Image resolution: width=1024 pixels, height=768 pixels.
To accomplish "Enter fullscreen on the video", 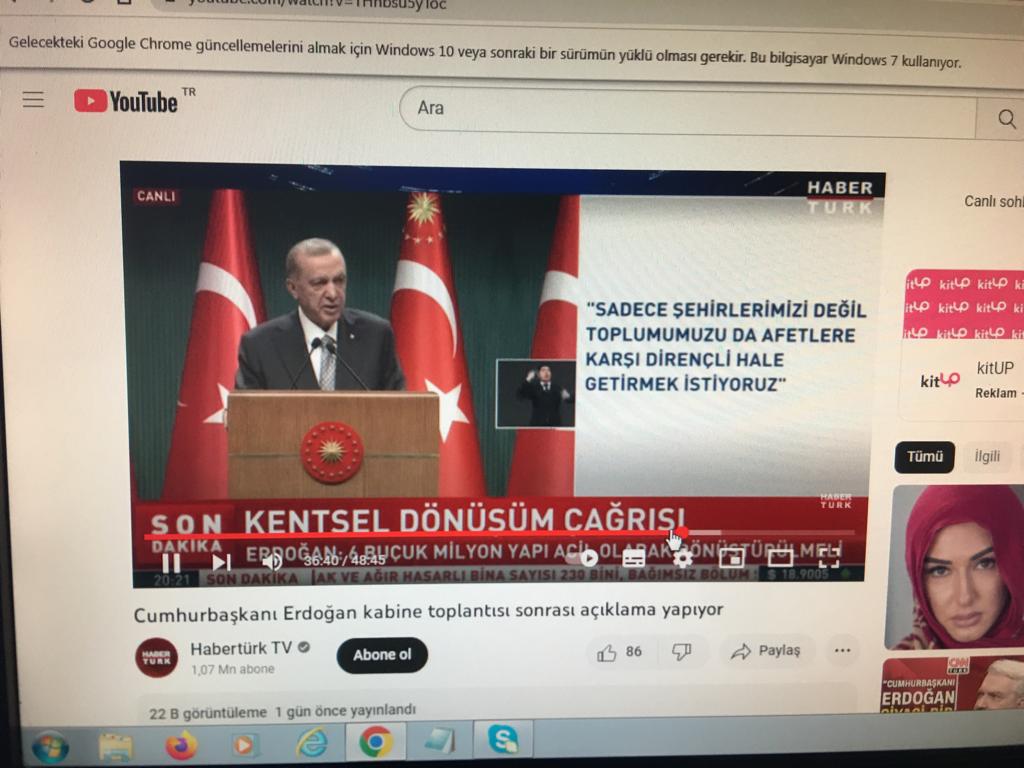I will 829,557.
